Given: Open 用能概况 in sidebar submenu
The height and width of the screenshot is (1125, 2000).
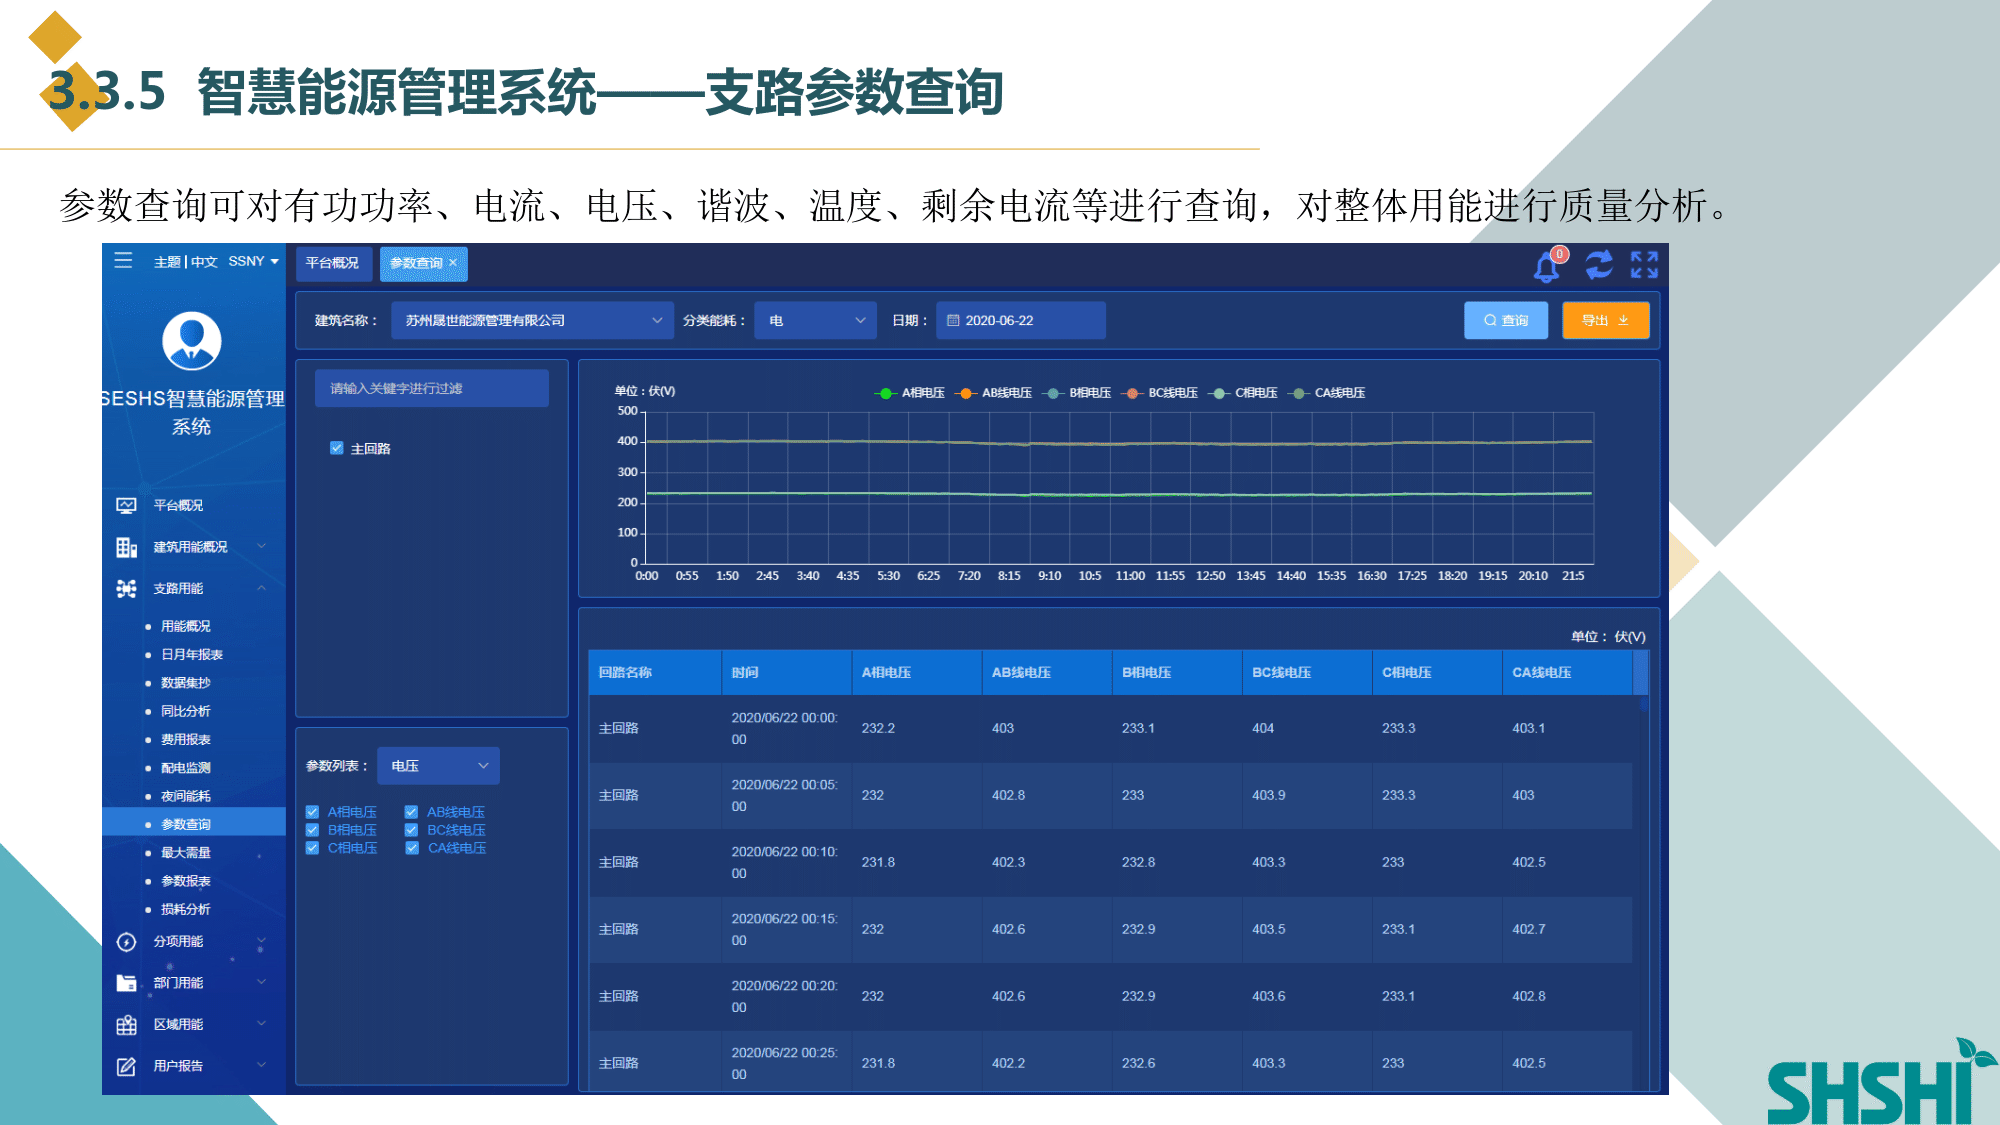Looking at the screenshot, I should tap(186, 627).
